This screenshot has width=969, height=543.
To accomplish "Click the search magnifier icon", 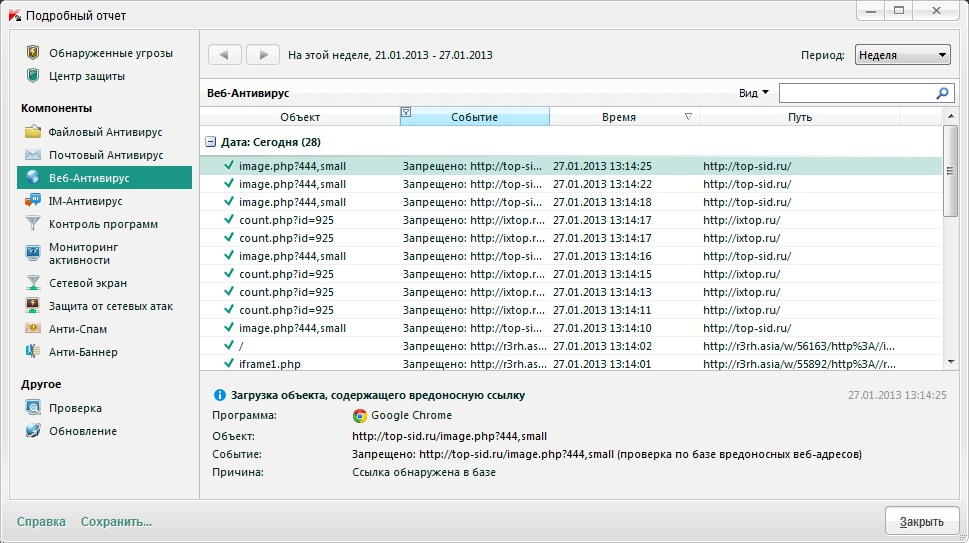I will pyautogui.click(x=941, y=93).
